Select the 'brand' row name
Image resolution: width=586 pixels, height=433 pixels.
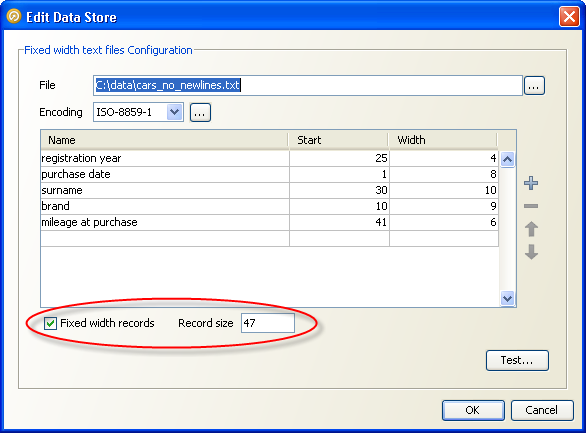click(x=165, y=206)
